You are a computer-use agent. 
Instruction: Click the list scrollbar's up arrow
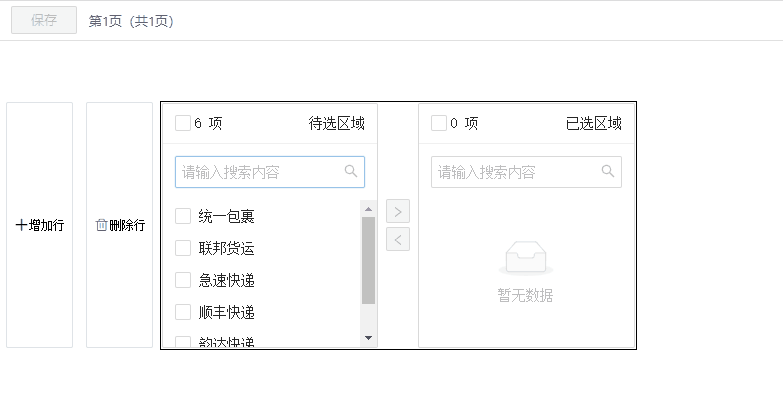click(368, 209)
